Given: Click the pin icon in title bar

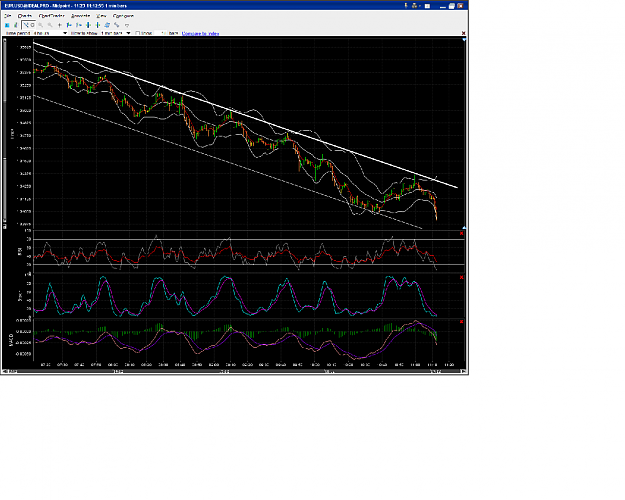Looking at the screenshot, I should click(x=406, y=6).
